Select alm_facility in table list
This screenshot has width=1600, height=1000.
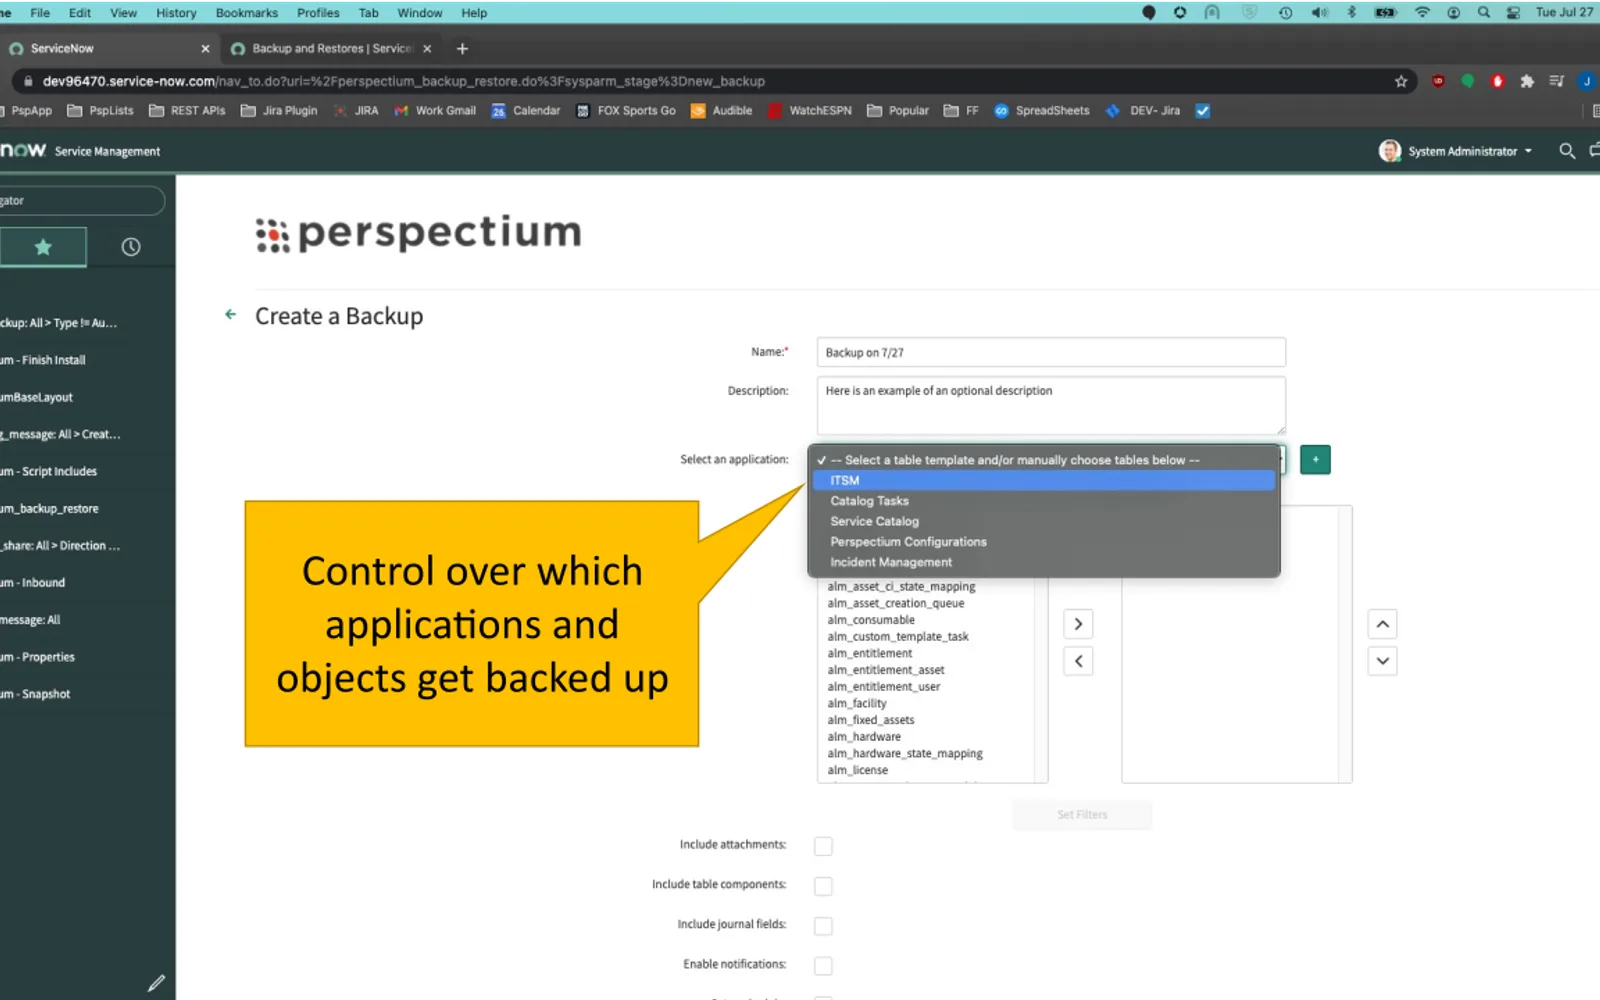coord(857,704)
